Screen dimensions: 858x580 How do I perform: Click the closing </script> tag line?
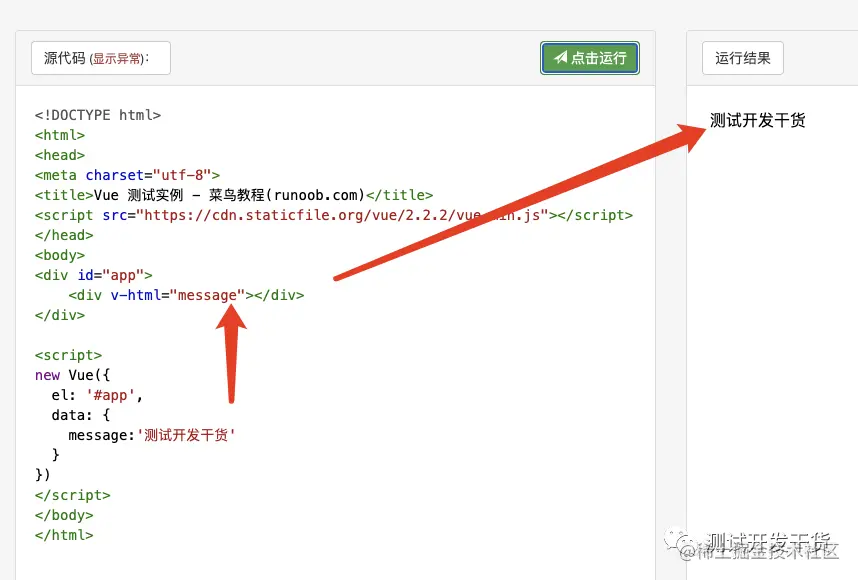pyautogui.click(x=72, y=495)
